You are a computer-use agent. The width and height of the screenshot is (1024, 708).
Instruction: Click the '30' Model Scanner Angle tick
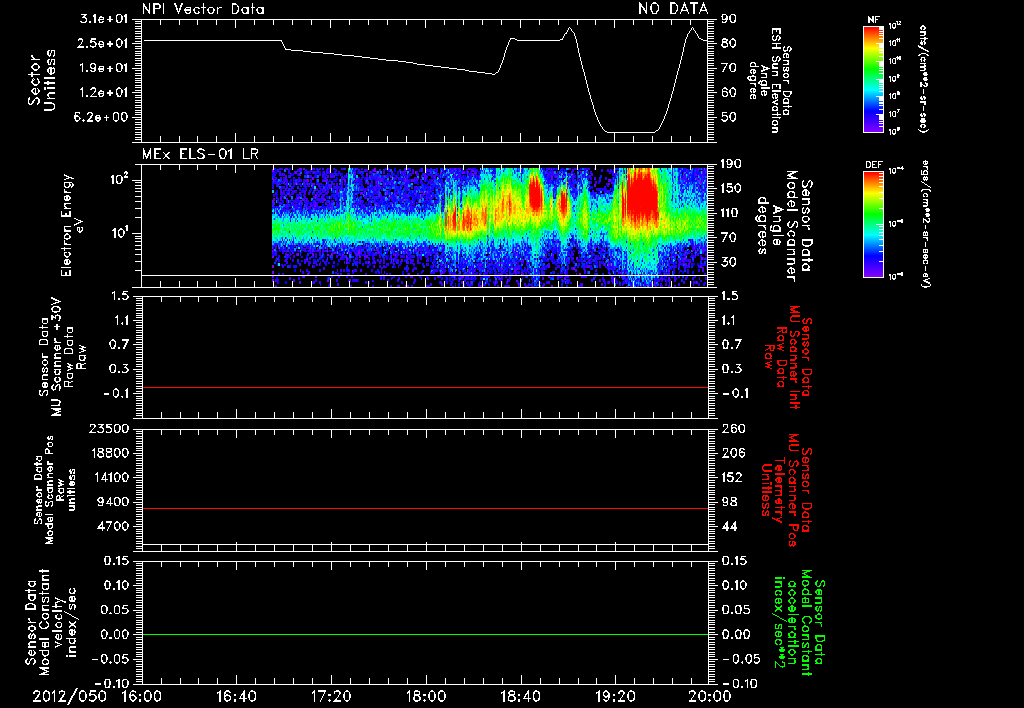729,262
